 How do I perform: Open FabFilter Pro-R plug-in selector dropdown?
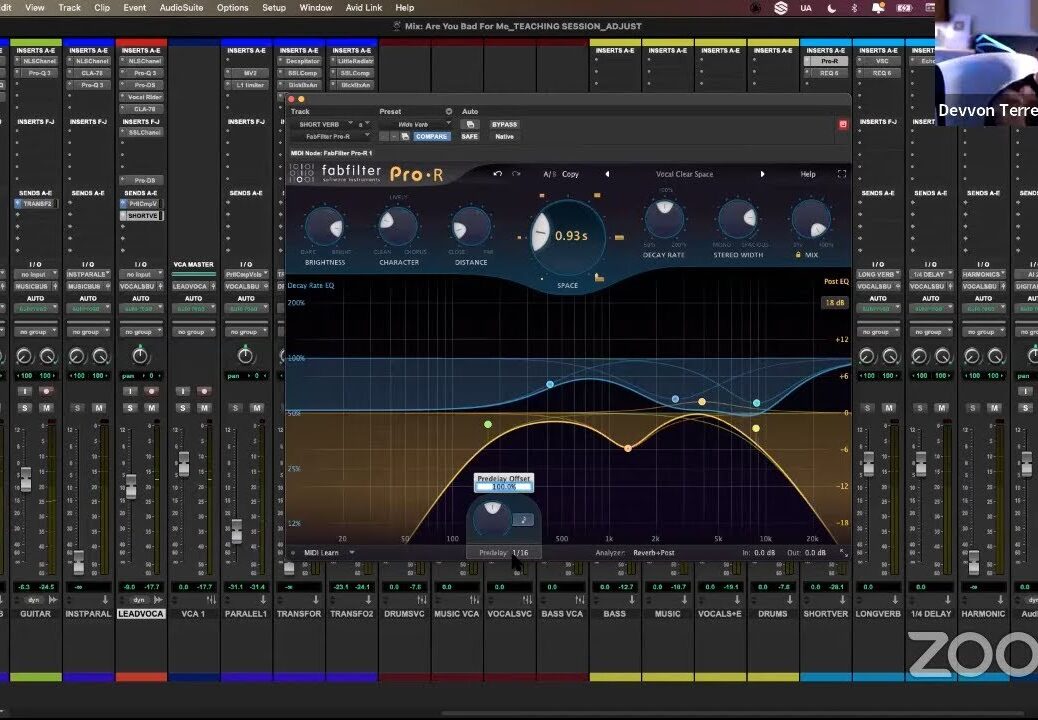click(330, 136)
